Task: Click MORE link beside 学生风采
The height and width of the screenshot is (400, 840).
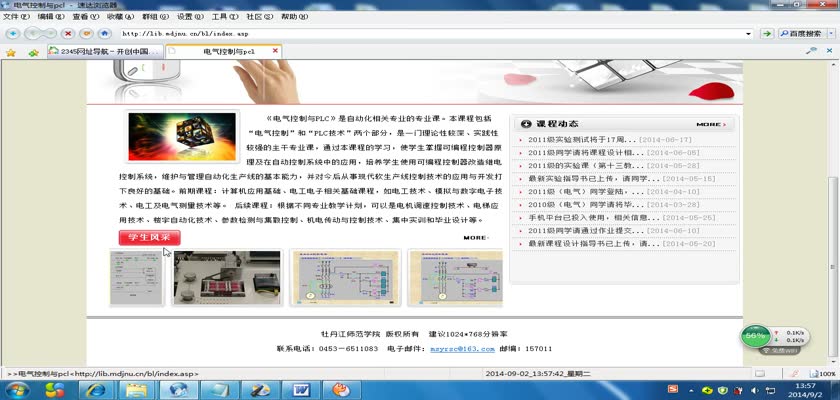Action: (x=475, y=237)
